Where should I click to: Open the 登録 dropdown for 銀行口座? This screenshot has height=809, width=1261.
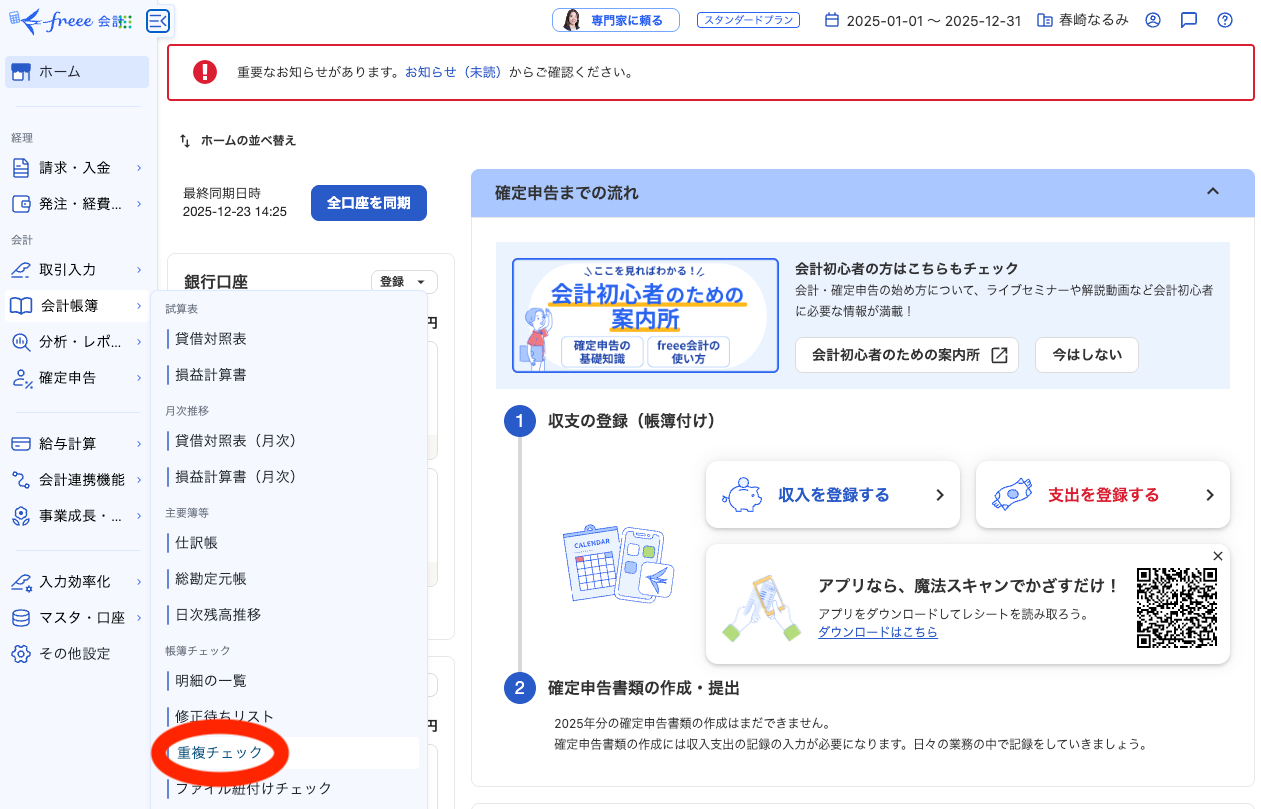click(403, 281)
